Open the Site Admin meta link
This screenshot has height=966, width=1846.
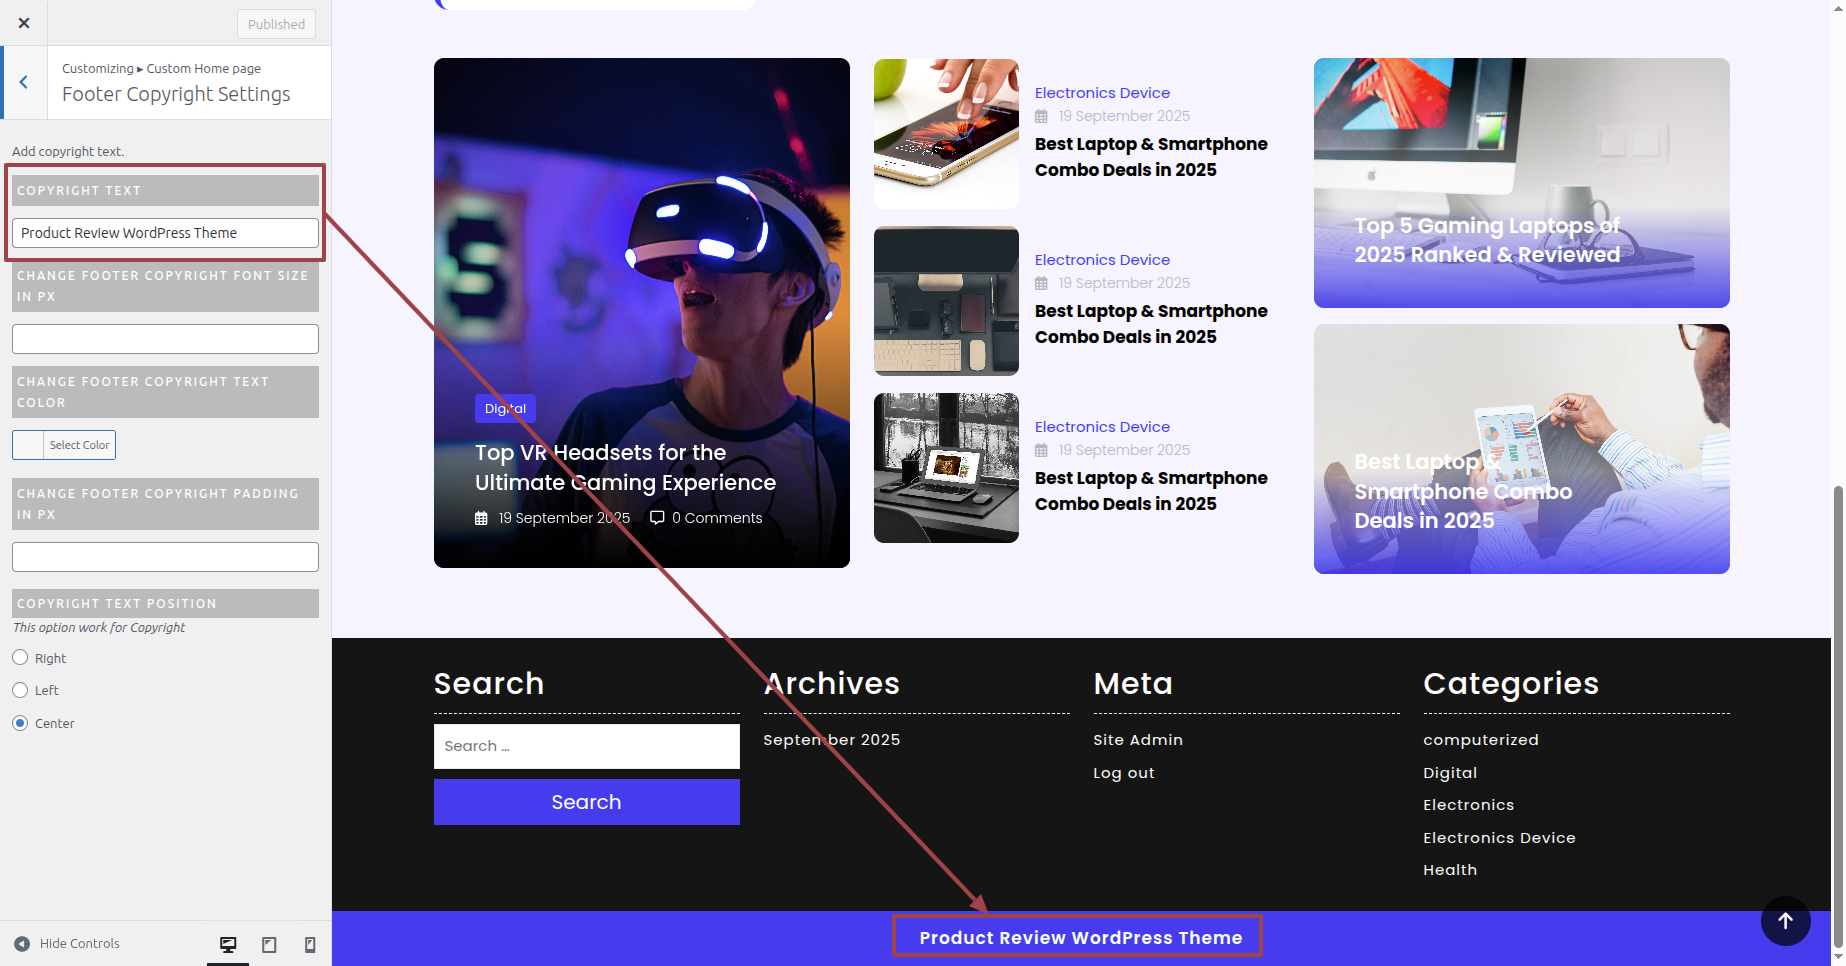[x=1137, y=740]
